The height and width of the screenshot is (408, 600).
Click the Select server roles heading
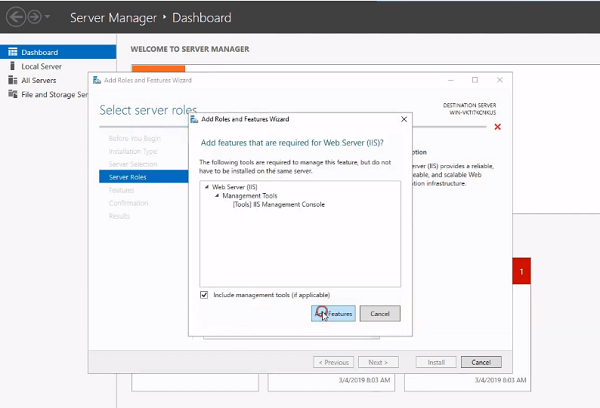pos(148,110)
